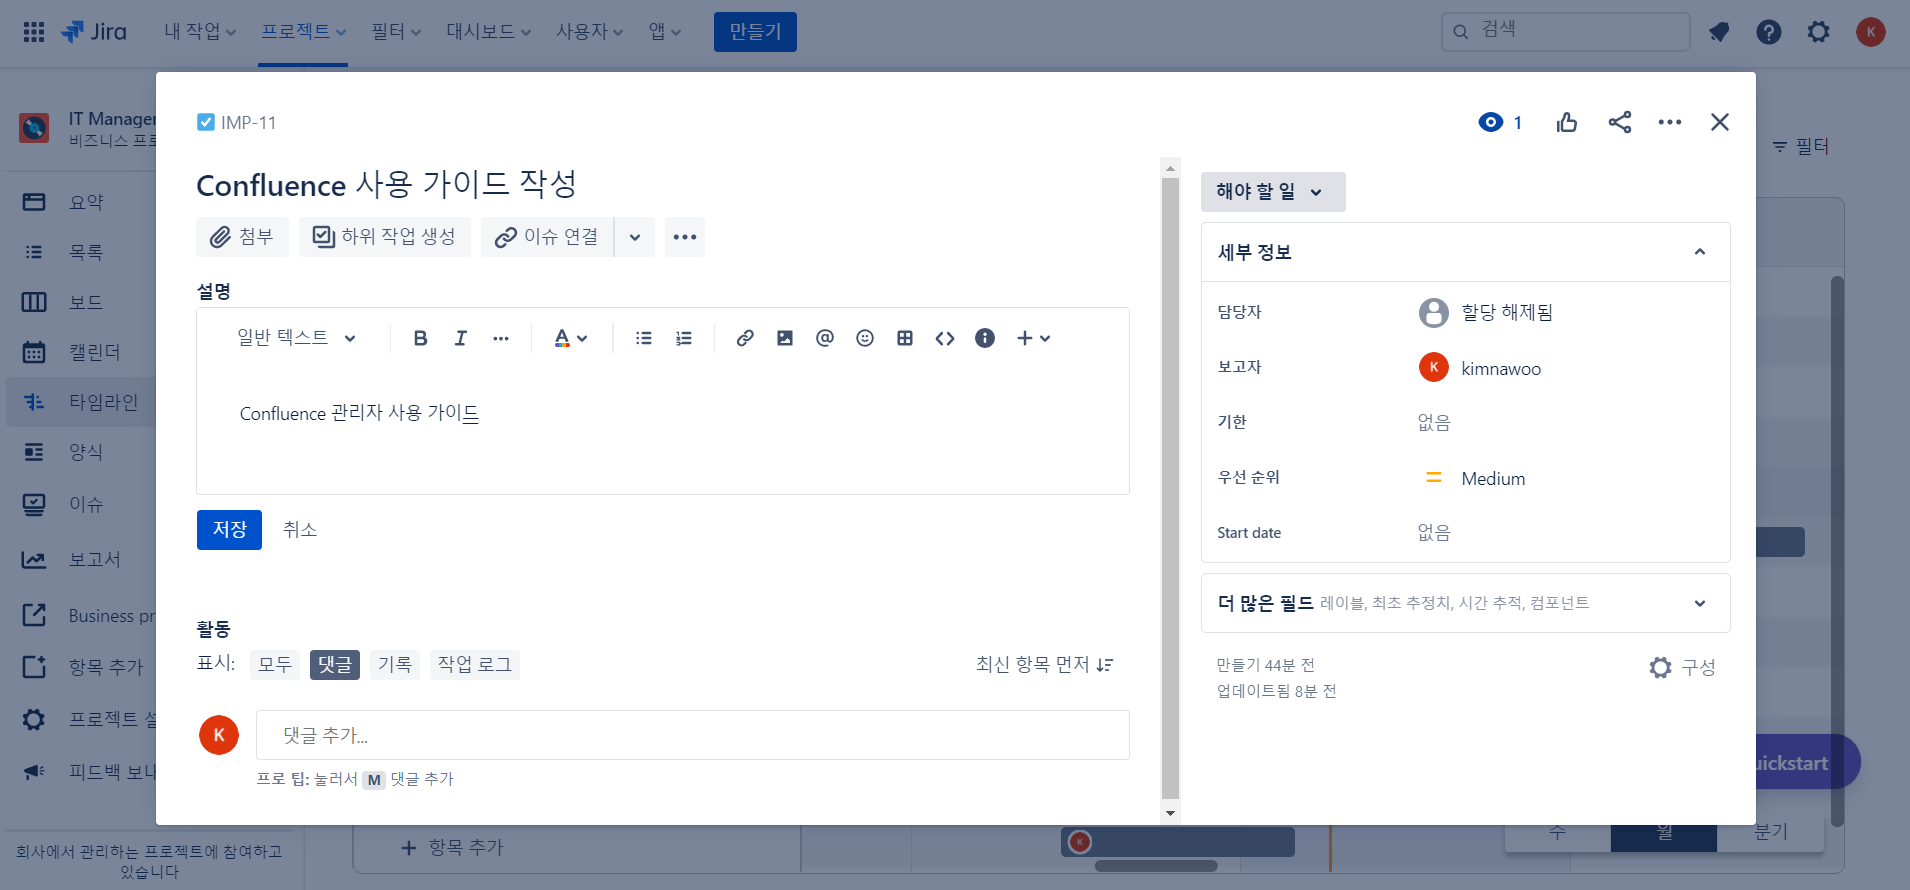Click assignee 할당 해제됨 field

1487,313
